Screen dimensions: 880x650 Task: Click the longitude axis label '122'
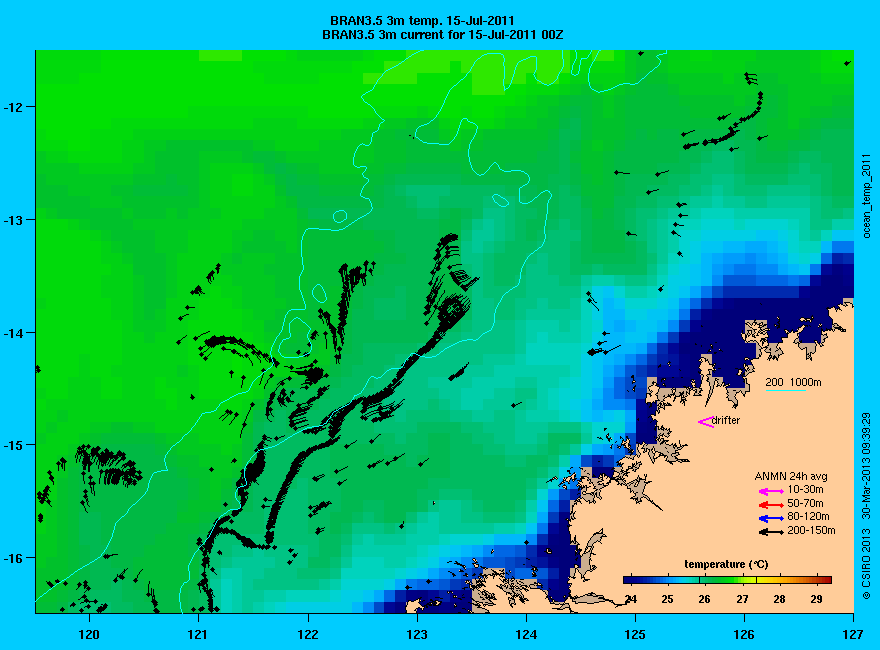click(x=308, y=634)
